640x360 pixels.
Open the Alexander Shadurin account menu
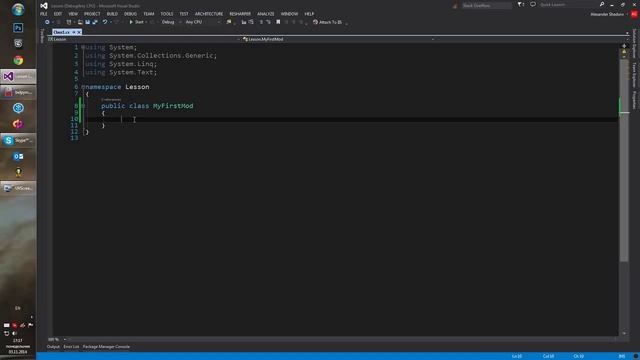point(609,14)
